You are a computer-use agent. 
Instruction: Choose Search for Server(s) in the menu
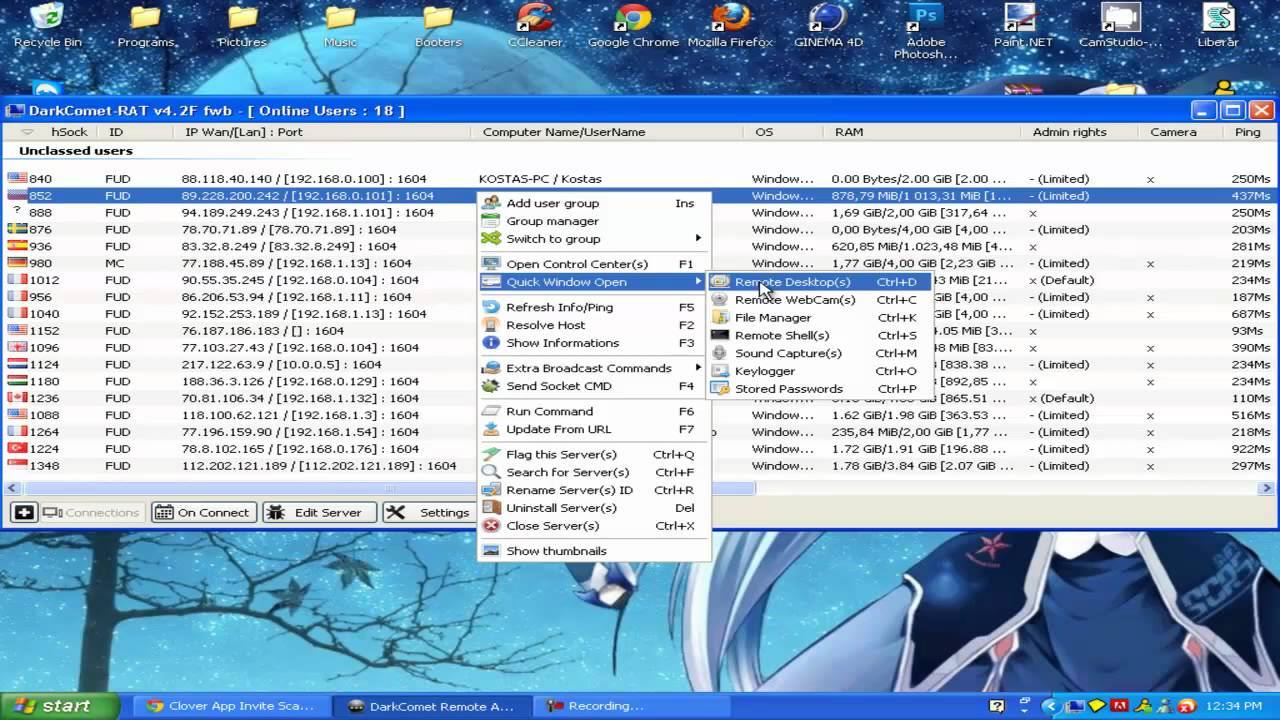[592, 472]
